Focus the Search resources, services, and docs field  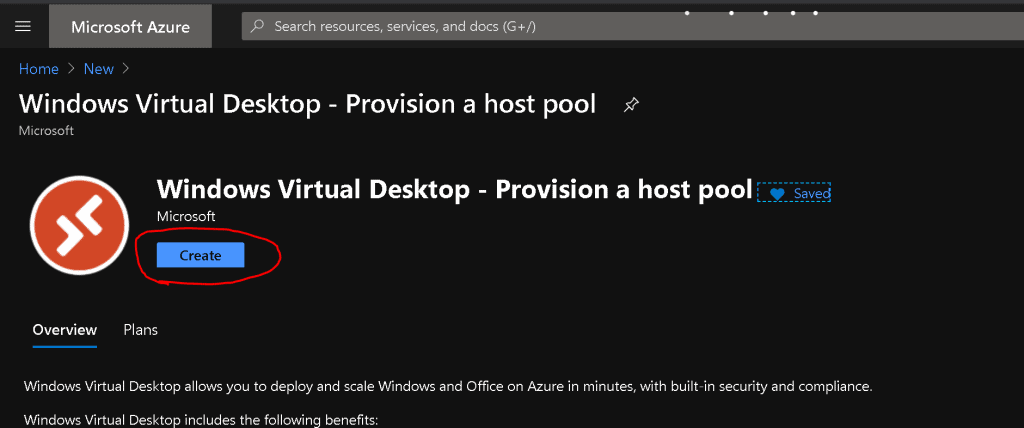click(x=632, y=27)
